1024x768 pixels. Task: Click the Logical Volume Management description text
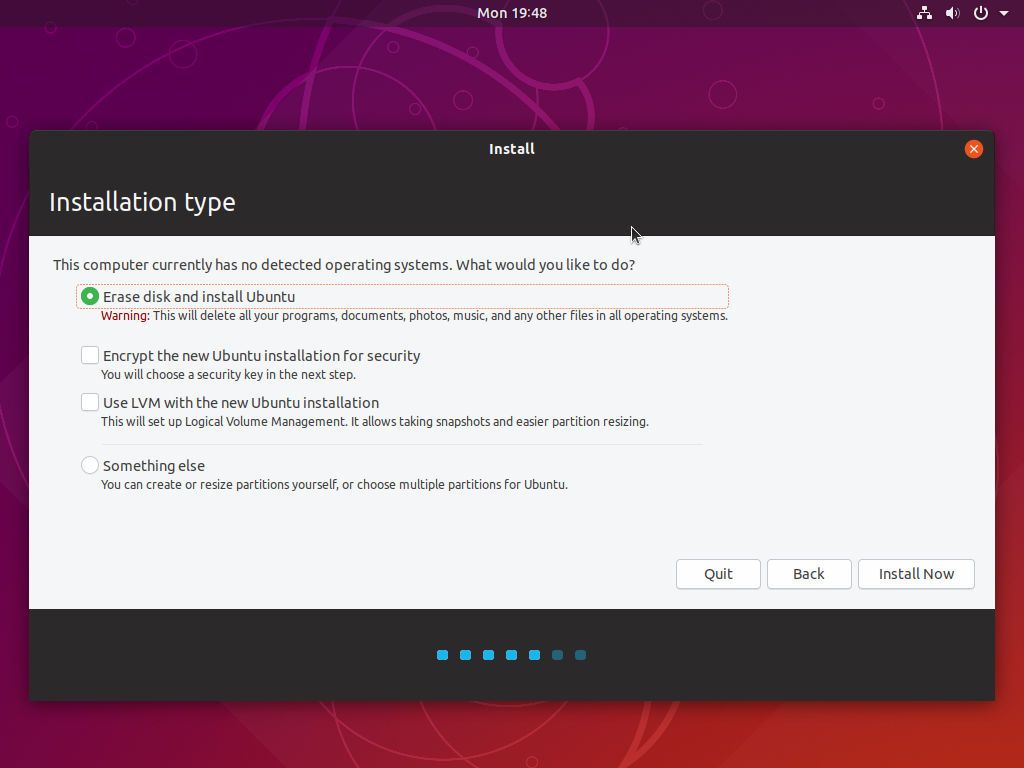(375, 422)
